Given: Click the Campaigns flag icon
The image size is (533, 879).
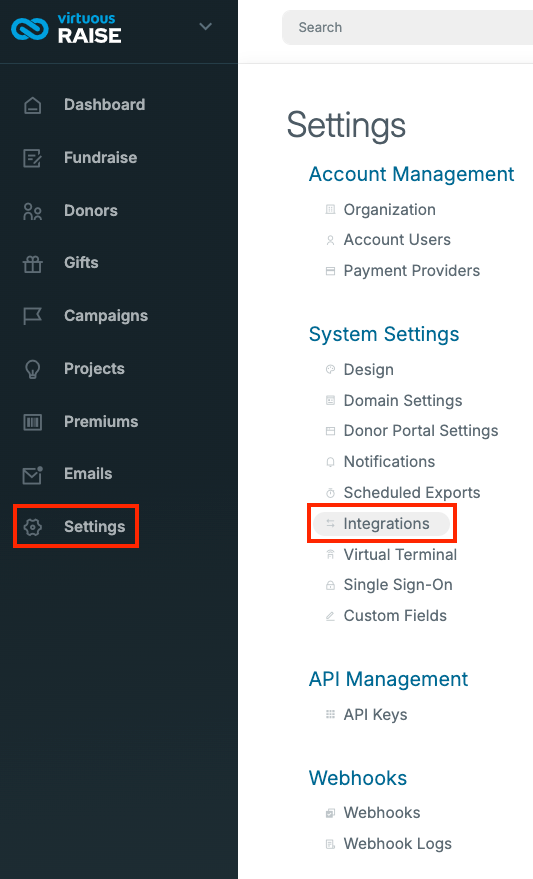Looking at the screenshot, I should [33, 316].
